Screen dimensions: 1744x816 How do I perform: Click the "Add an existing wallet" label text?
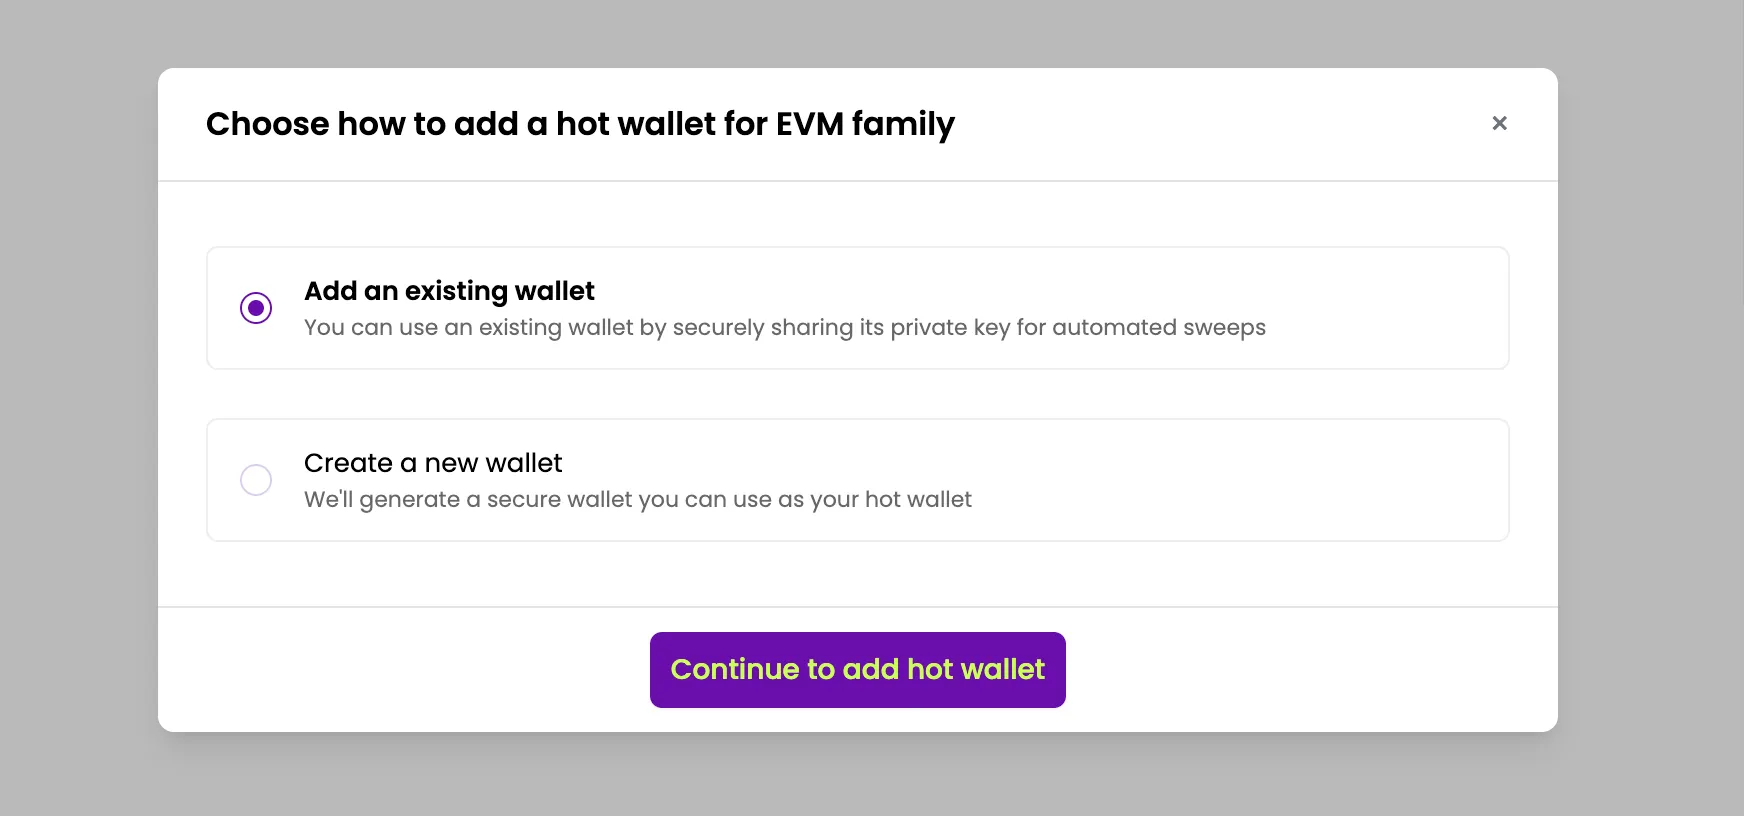(449, 291)
